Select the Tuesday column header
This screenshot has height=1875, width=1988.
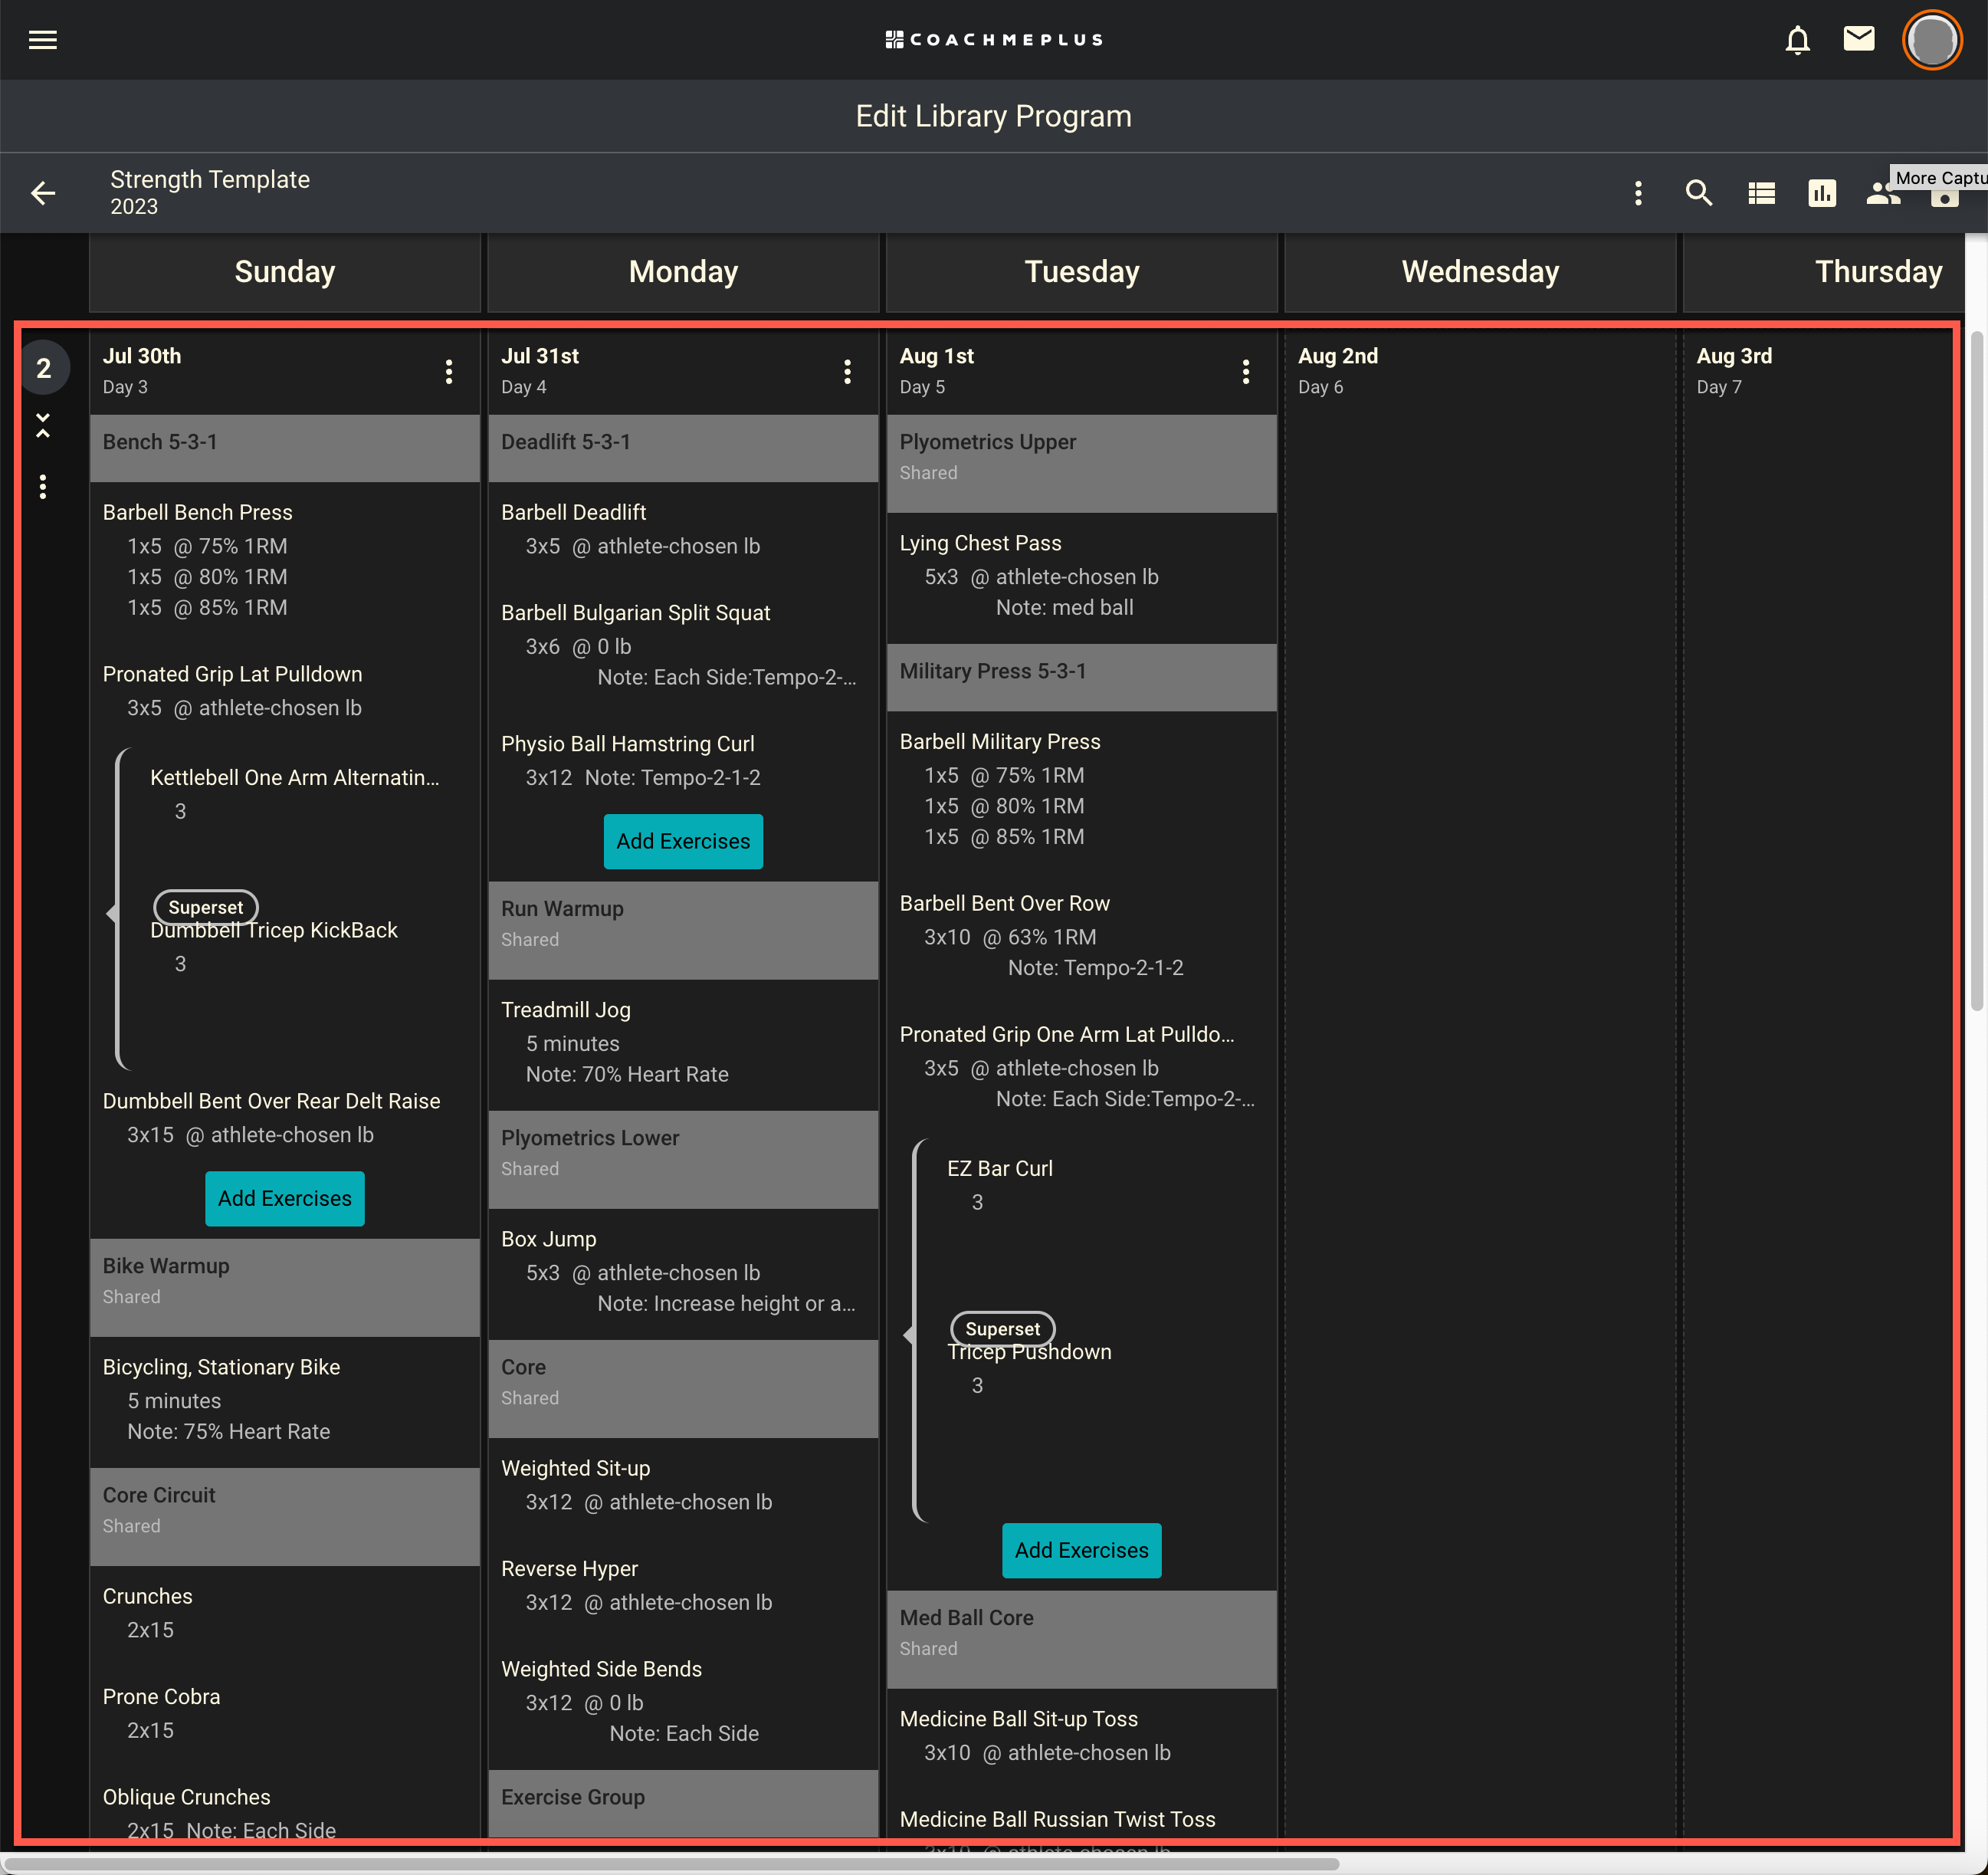pyautogui.click(x=1081, y=272)
